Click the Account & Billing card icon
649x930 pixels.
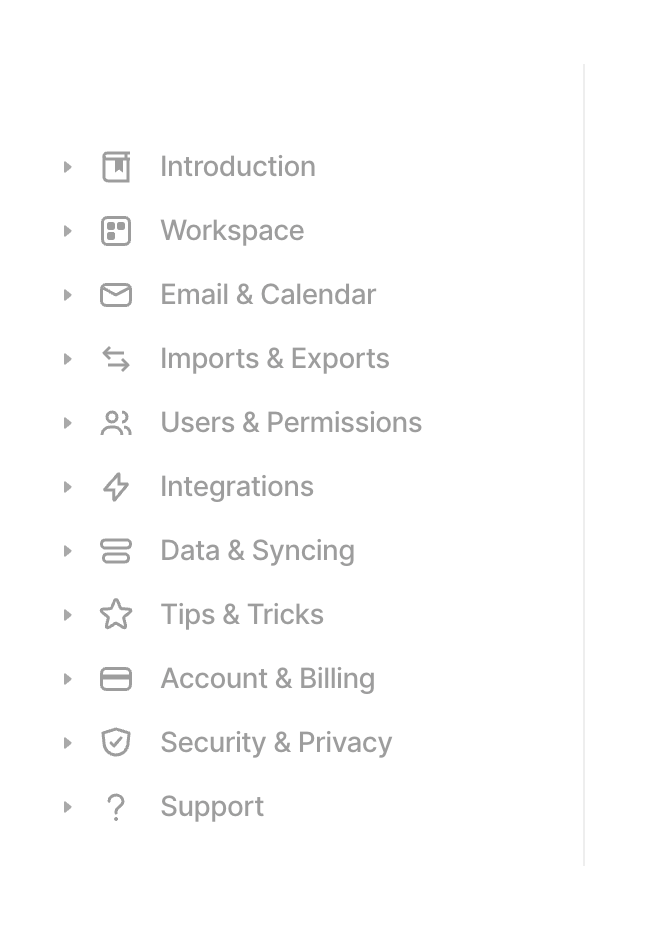coord(116,678)
